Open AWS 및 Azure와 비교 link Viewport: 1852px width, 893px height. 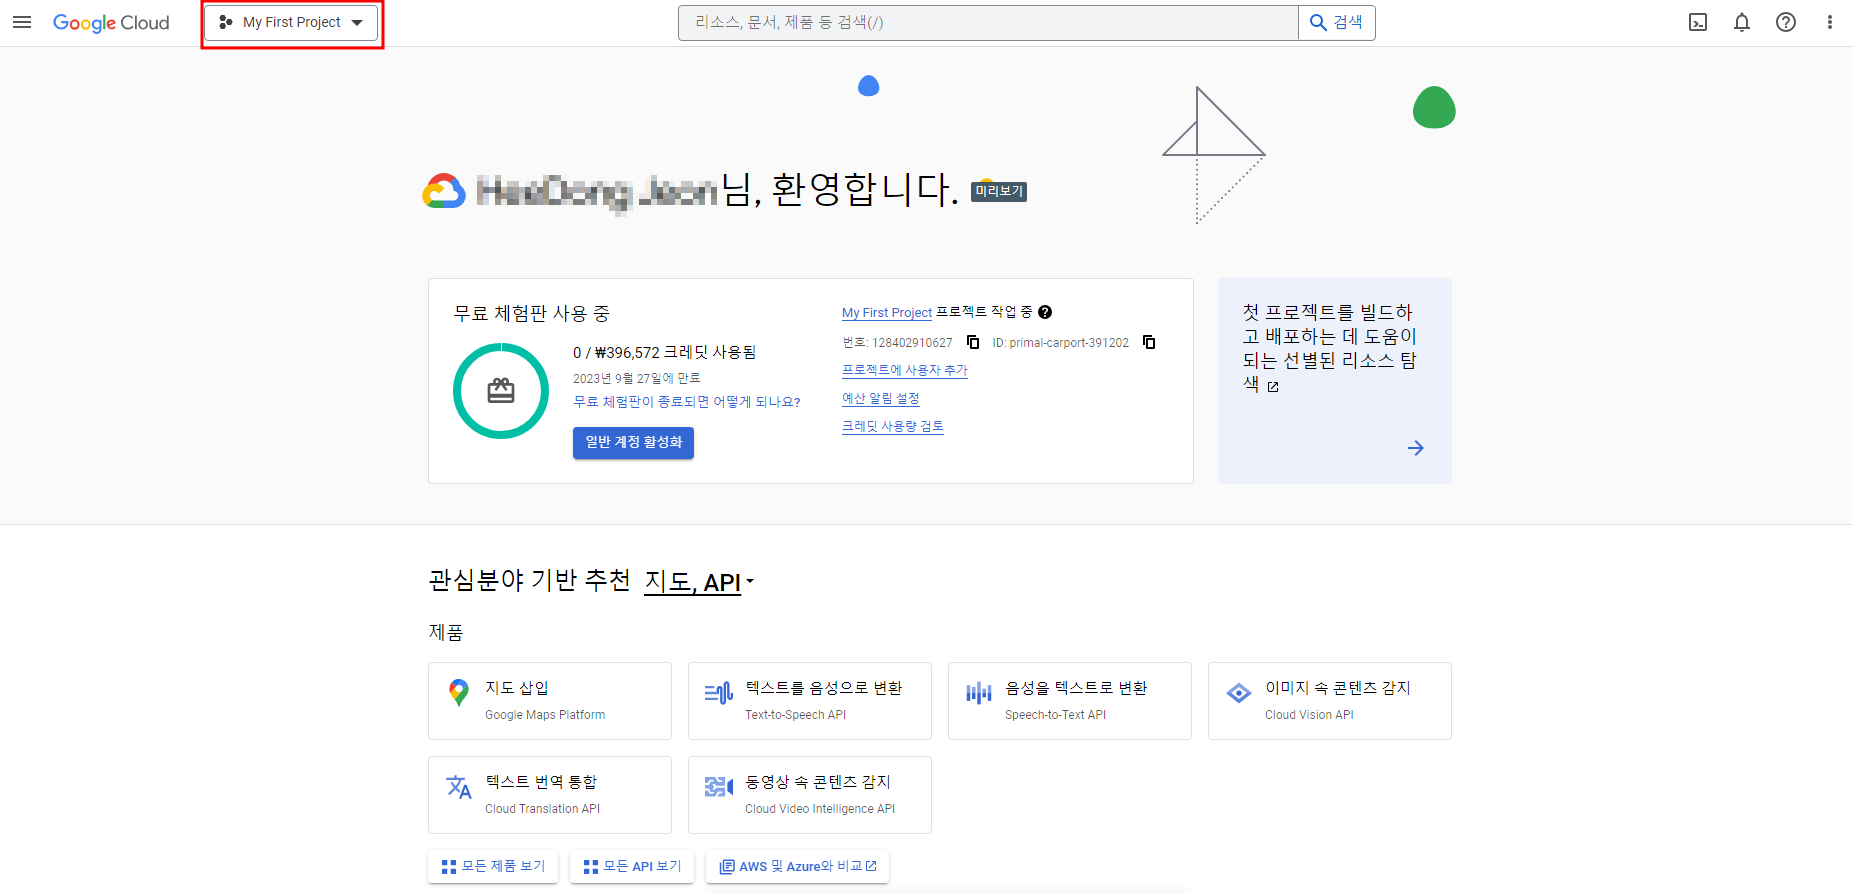pos(798,867)
